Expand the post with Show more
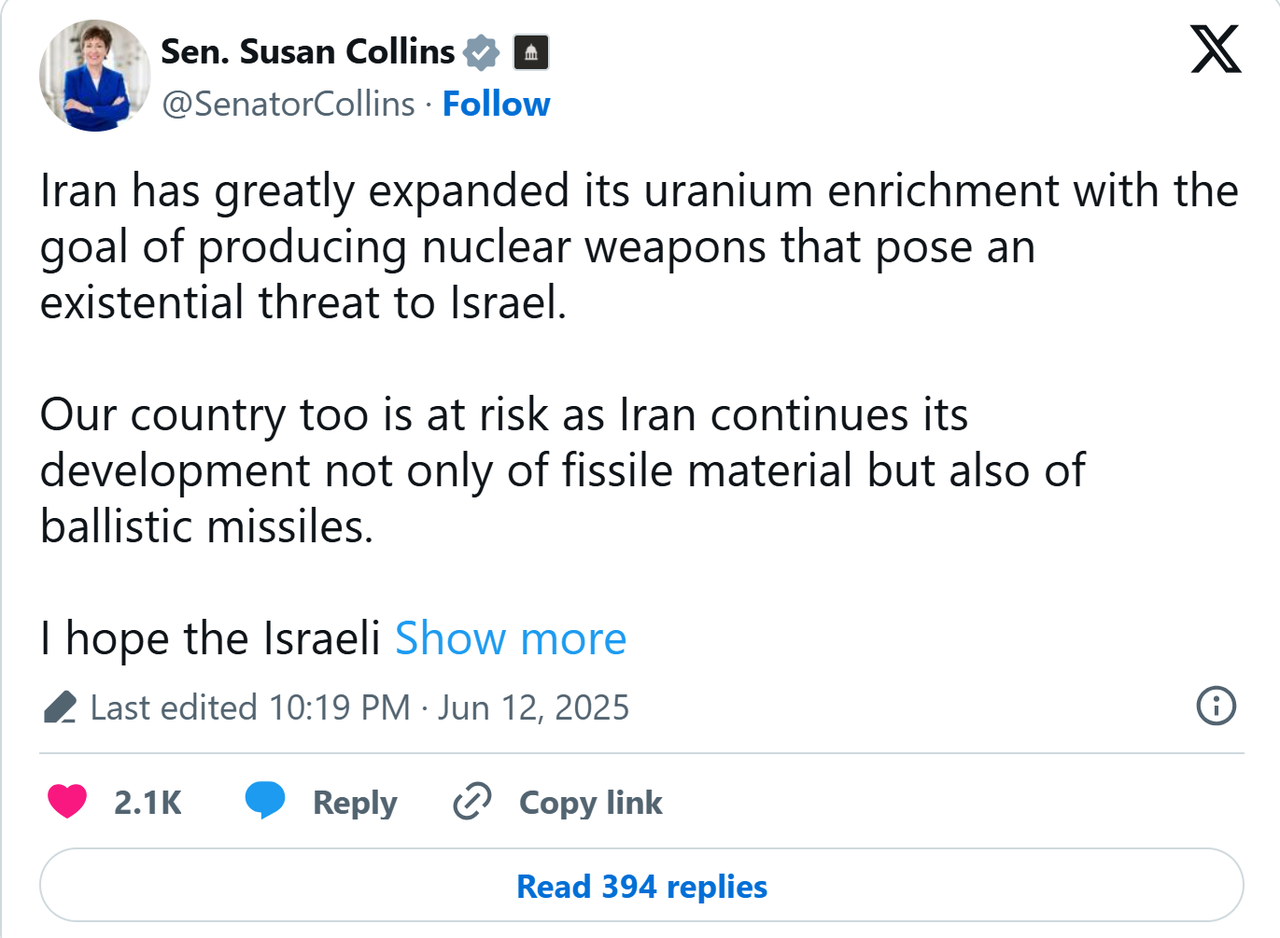The image size is (1280, 938). coord(510,638)
